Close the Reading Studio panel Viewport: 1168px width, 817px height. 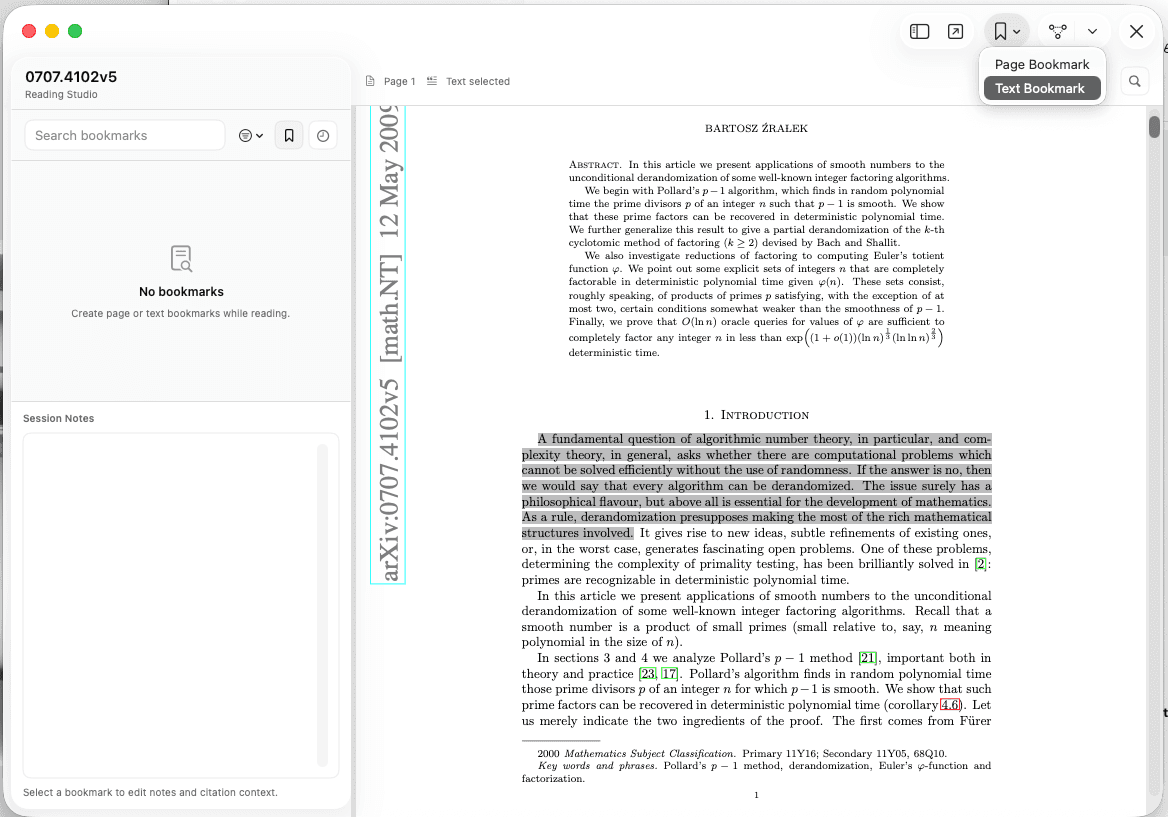click(x=1136, y=31)
